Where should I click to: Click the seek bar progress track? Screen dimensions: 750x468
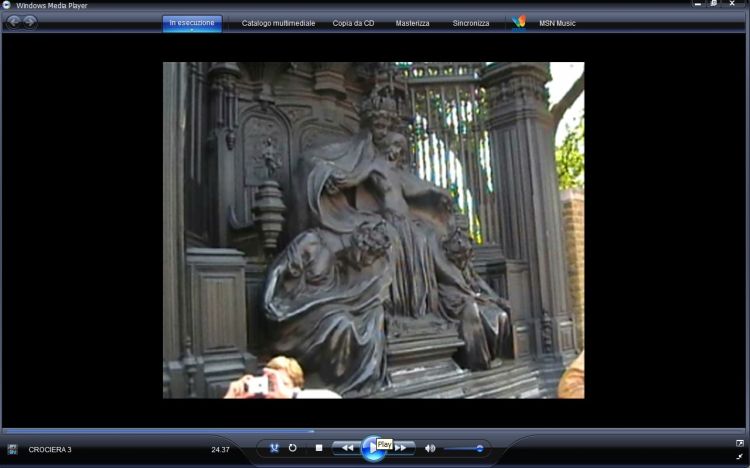(375, 432)
